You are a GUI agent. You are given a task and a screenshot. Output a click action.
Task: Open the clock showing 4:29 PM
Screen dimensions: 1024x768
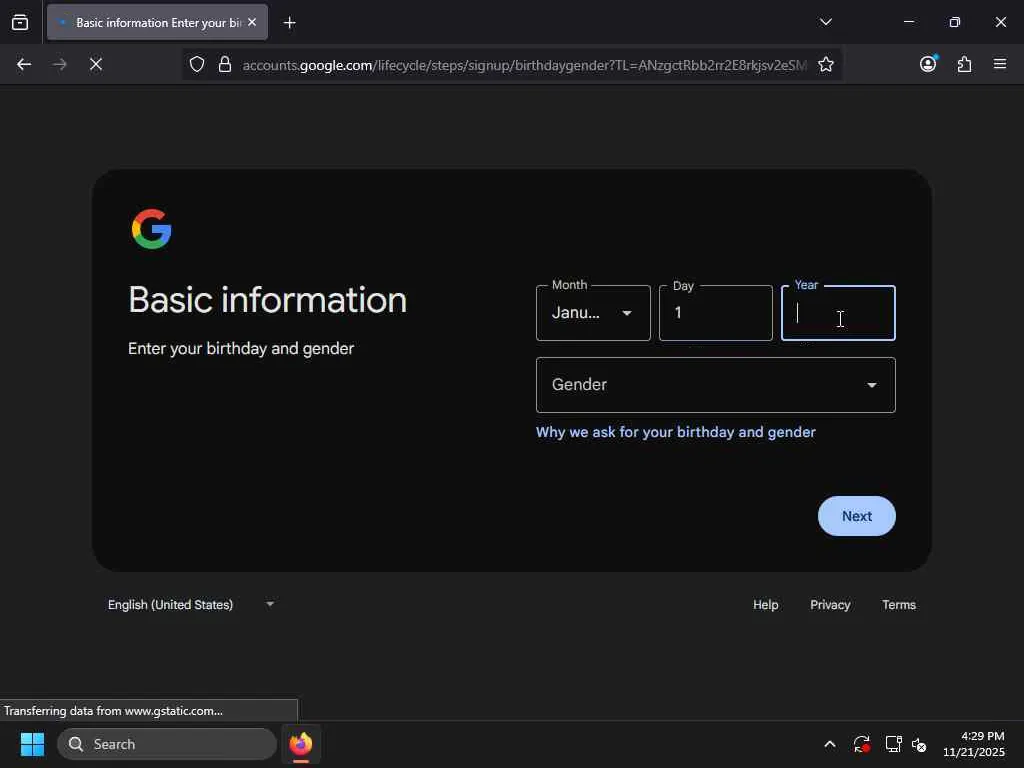(974, 744)
